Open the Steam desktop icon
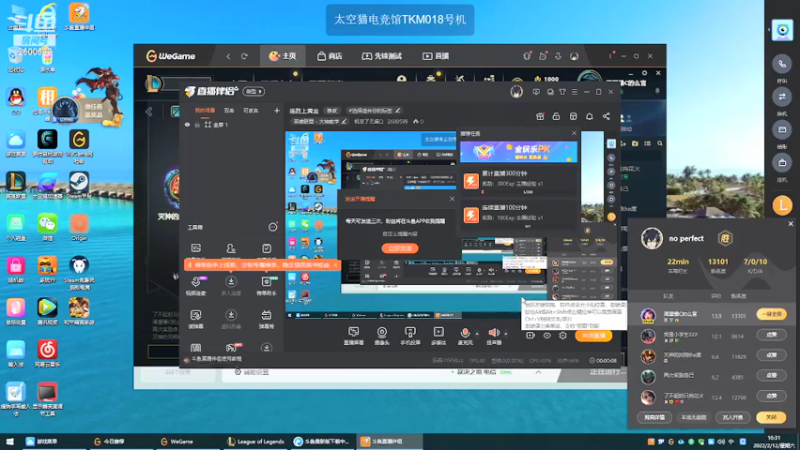The width and height of the screenshot is (800, 450). (79, 185)
